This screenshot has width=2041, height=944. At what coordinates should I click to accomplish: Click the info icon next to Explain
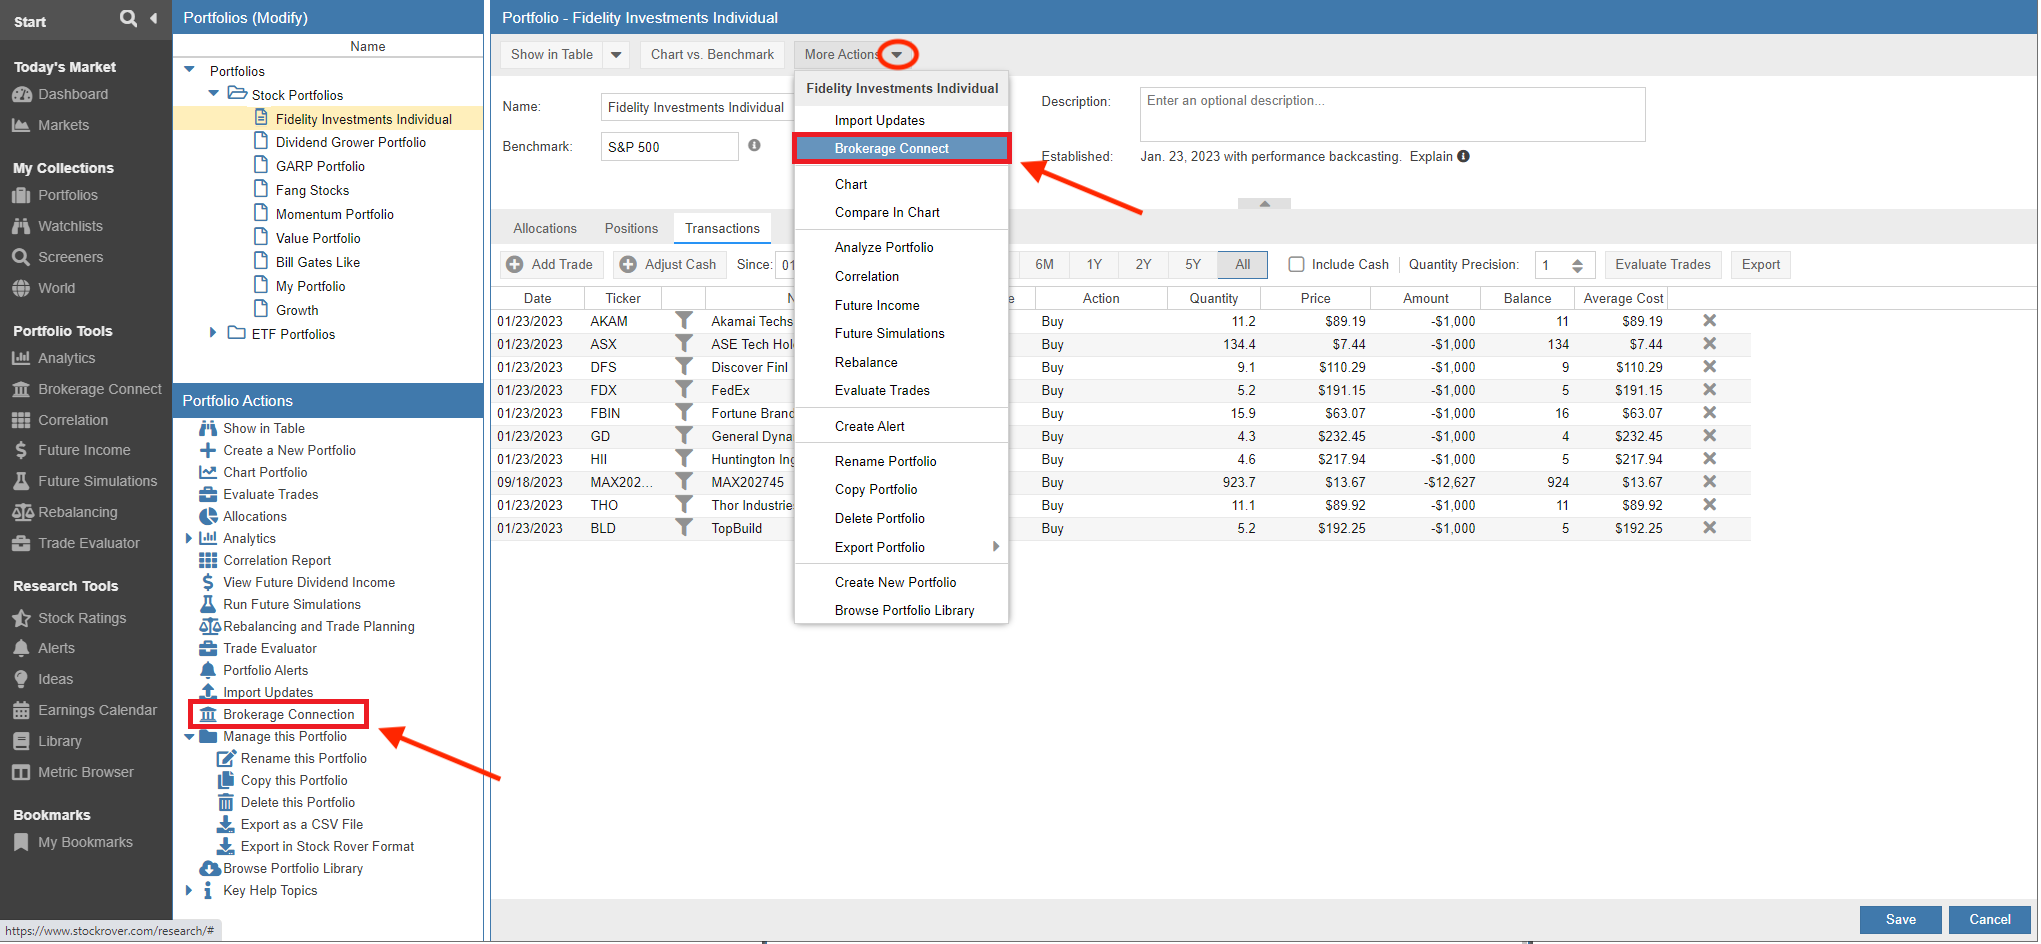tap(1463, 156)
